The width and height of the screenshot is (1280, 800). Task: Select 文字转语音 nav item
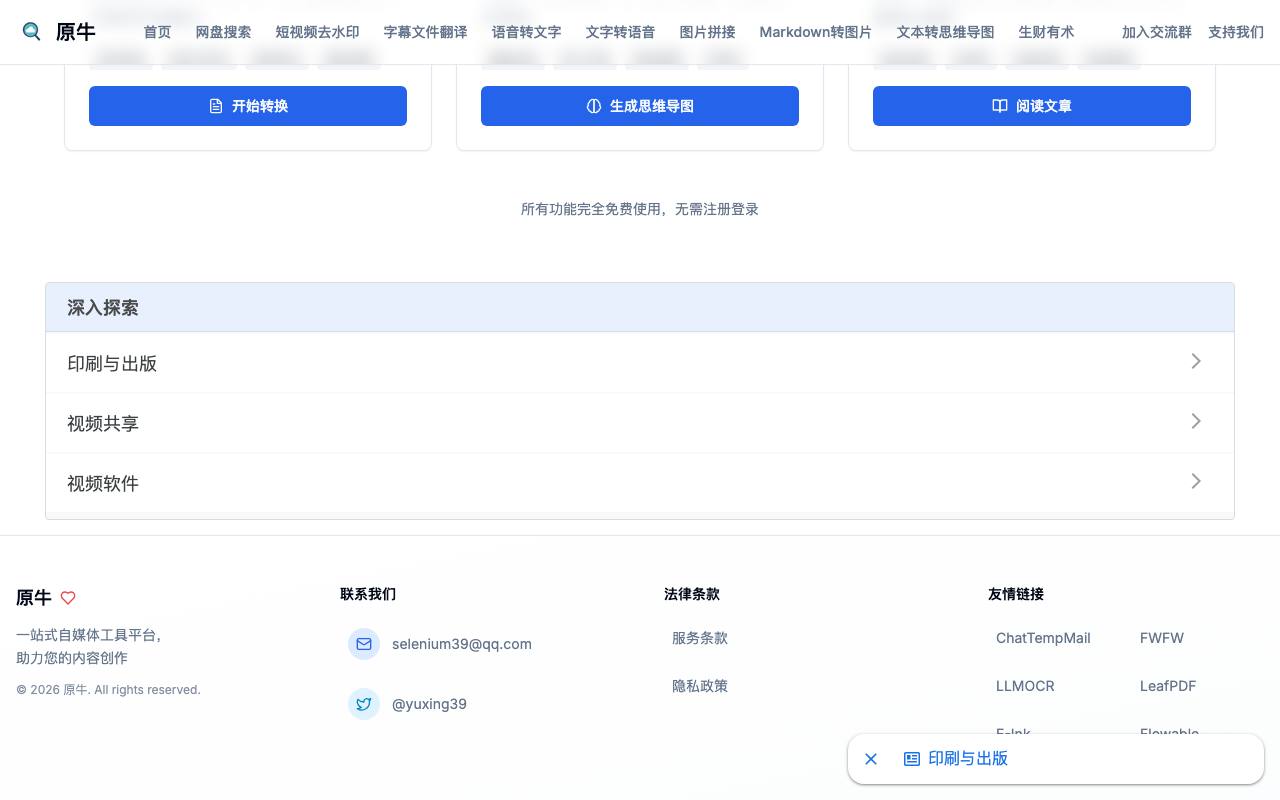tap(621, 32)
